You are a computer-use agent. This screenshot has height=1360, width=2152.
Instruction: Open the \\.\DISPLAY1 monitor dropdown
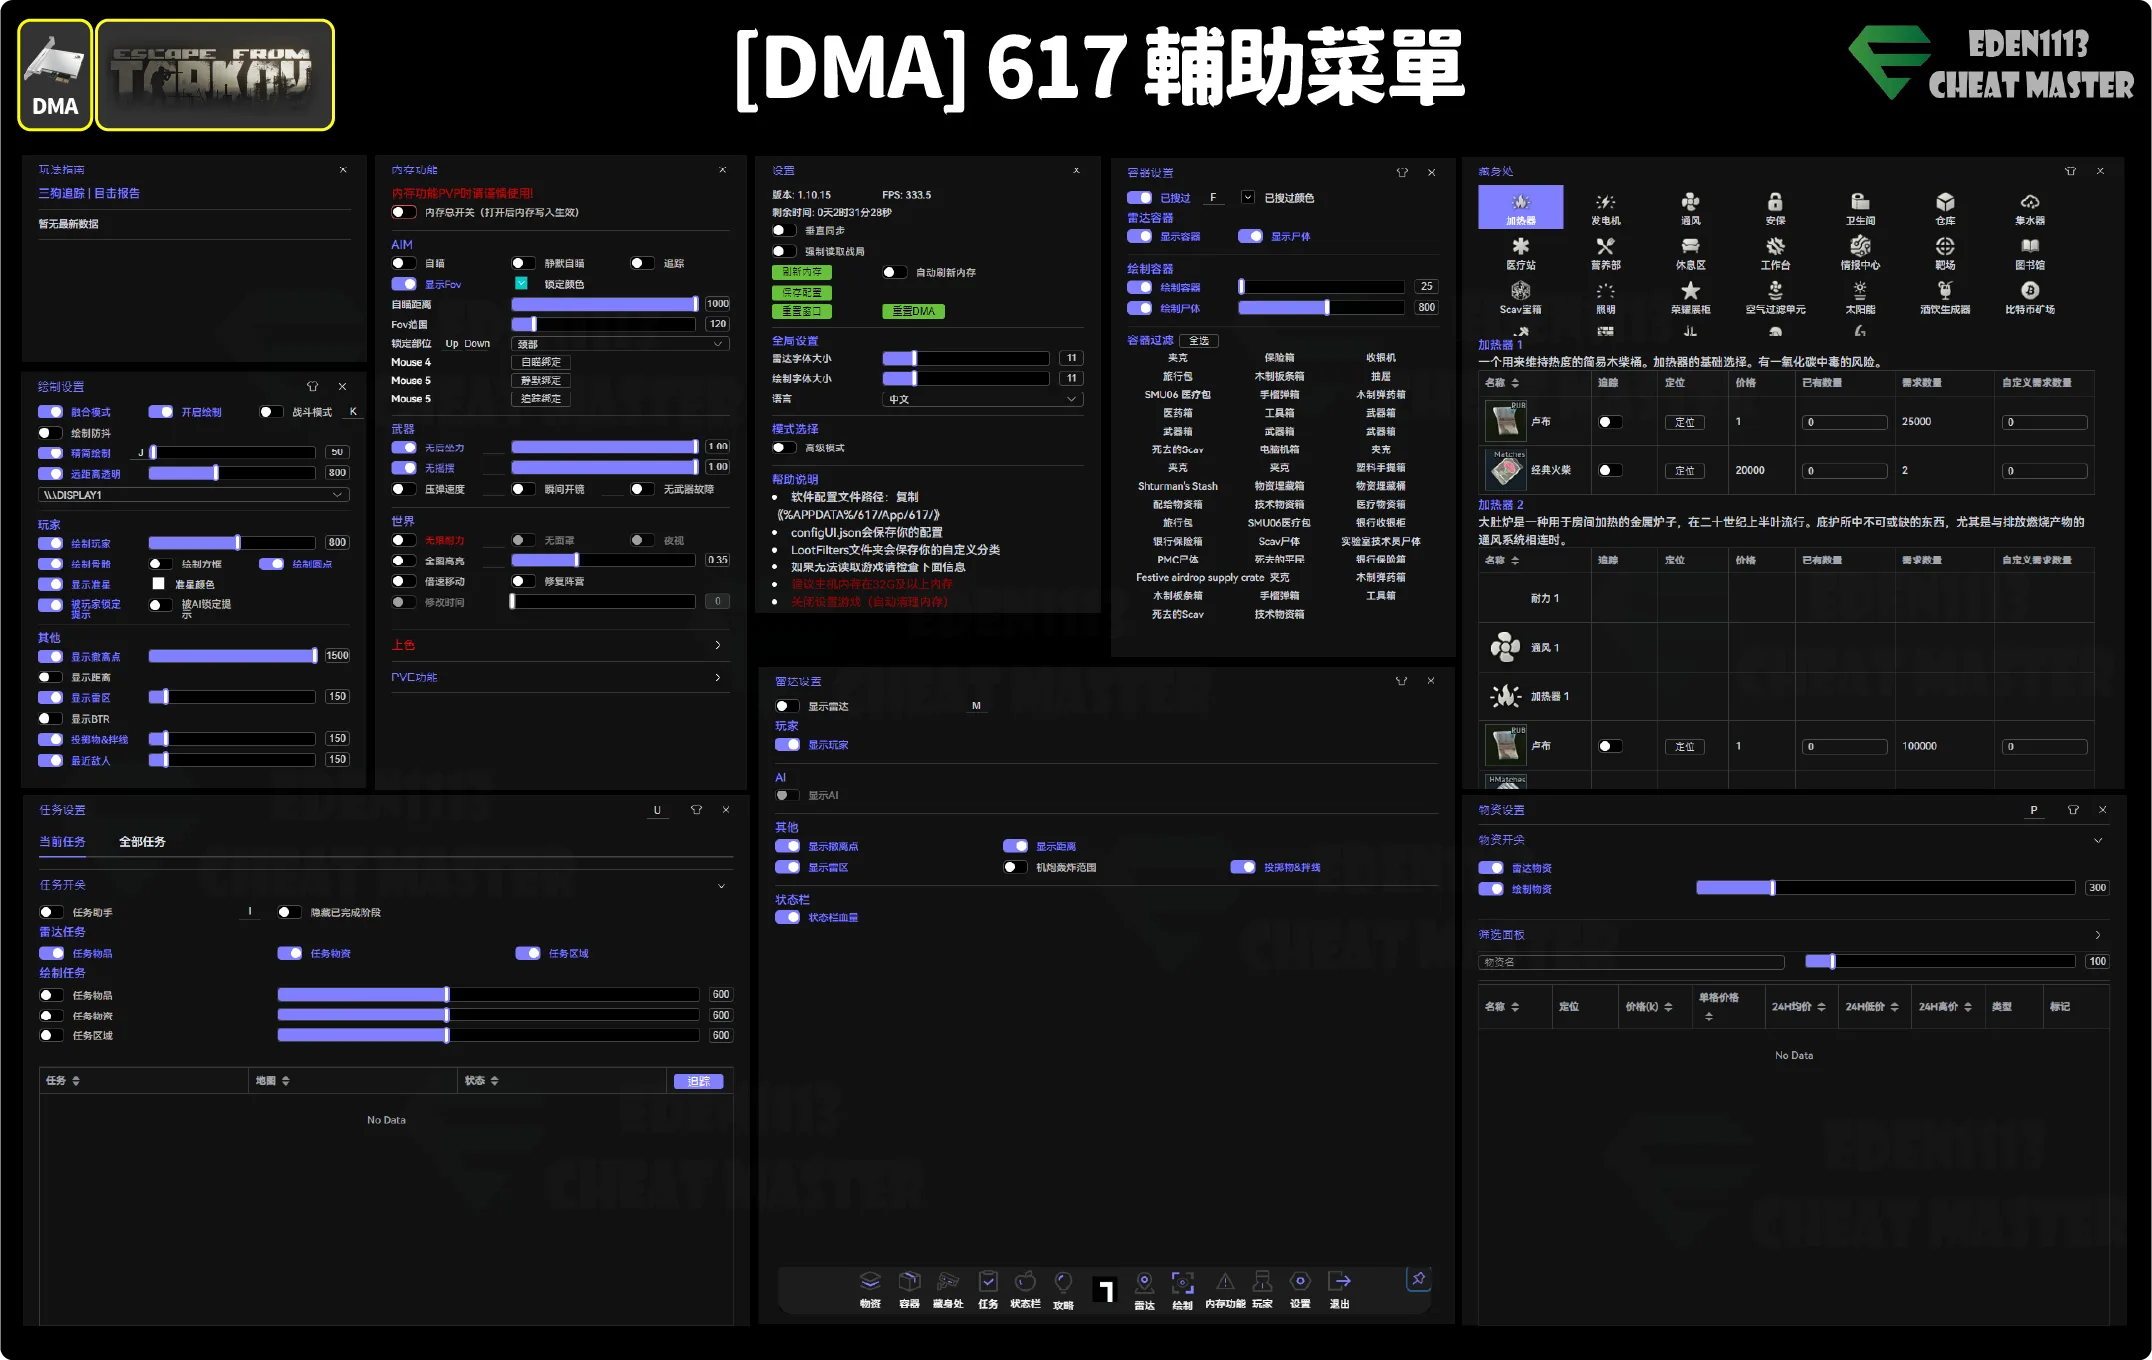tap(193, 495)
